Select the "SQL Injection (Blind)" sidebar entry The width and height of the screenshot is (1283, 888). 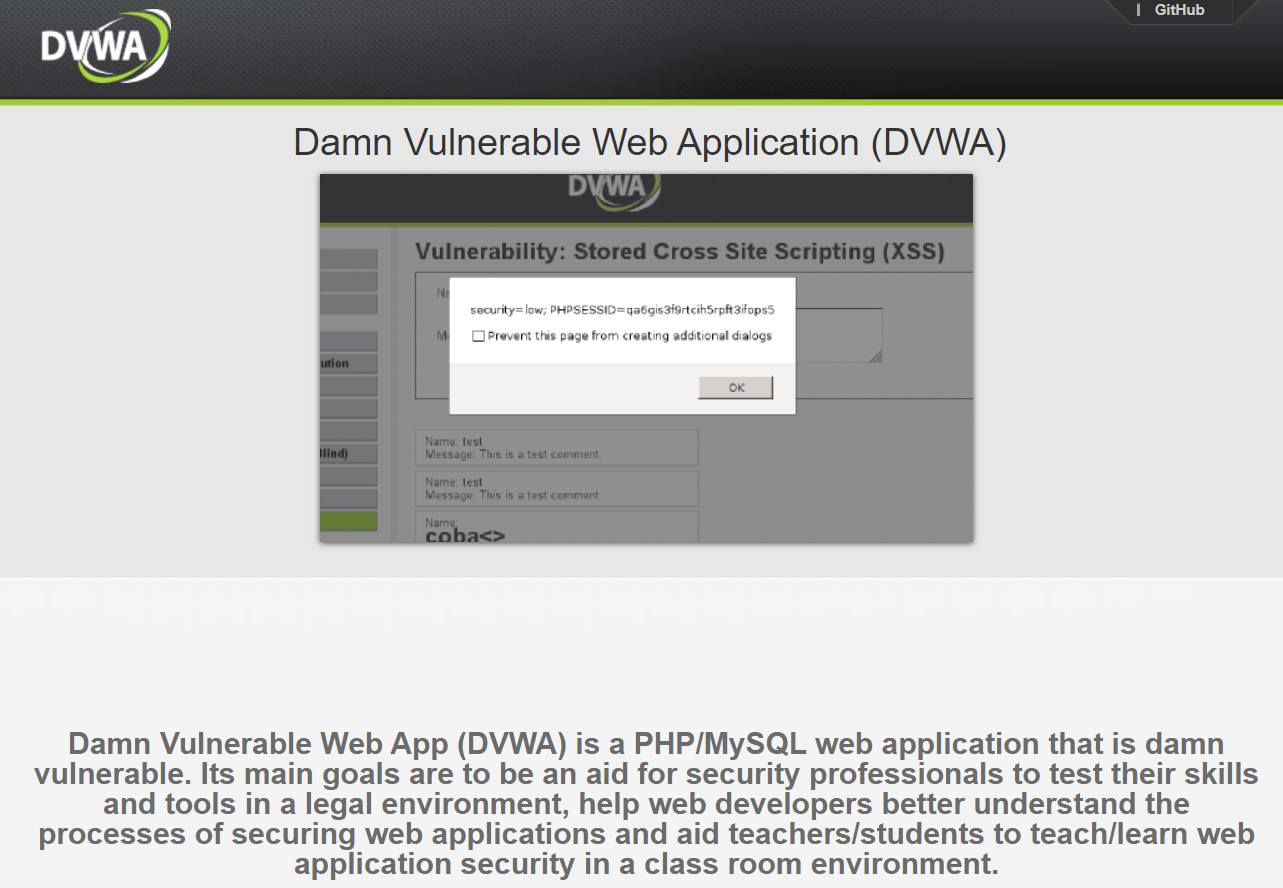[x=349, y=452]
